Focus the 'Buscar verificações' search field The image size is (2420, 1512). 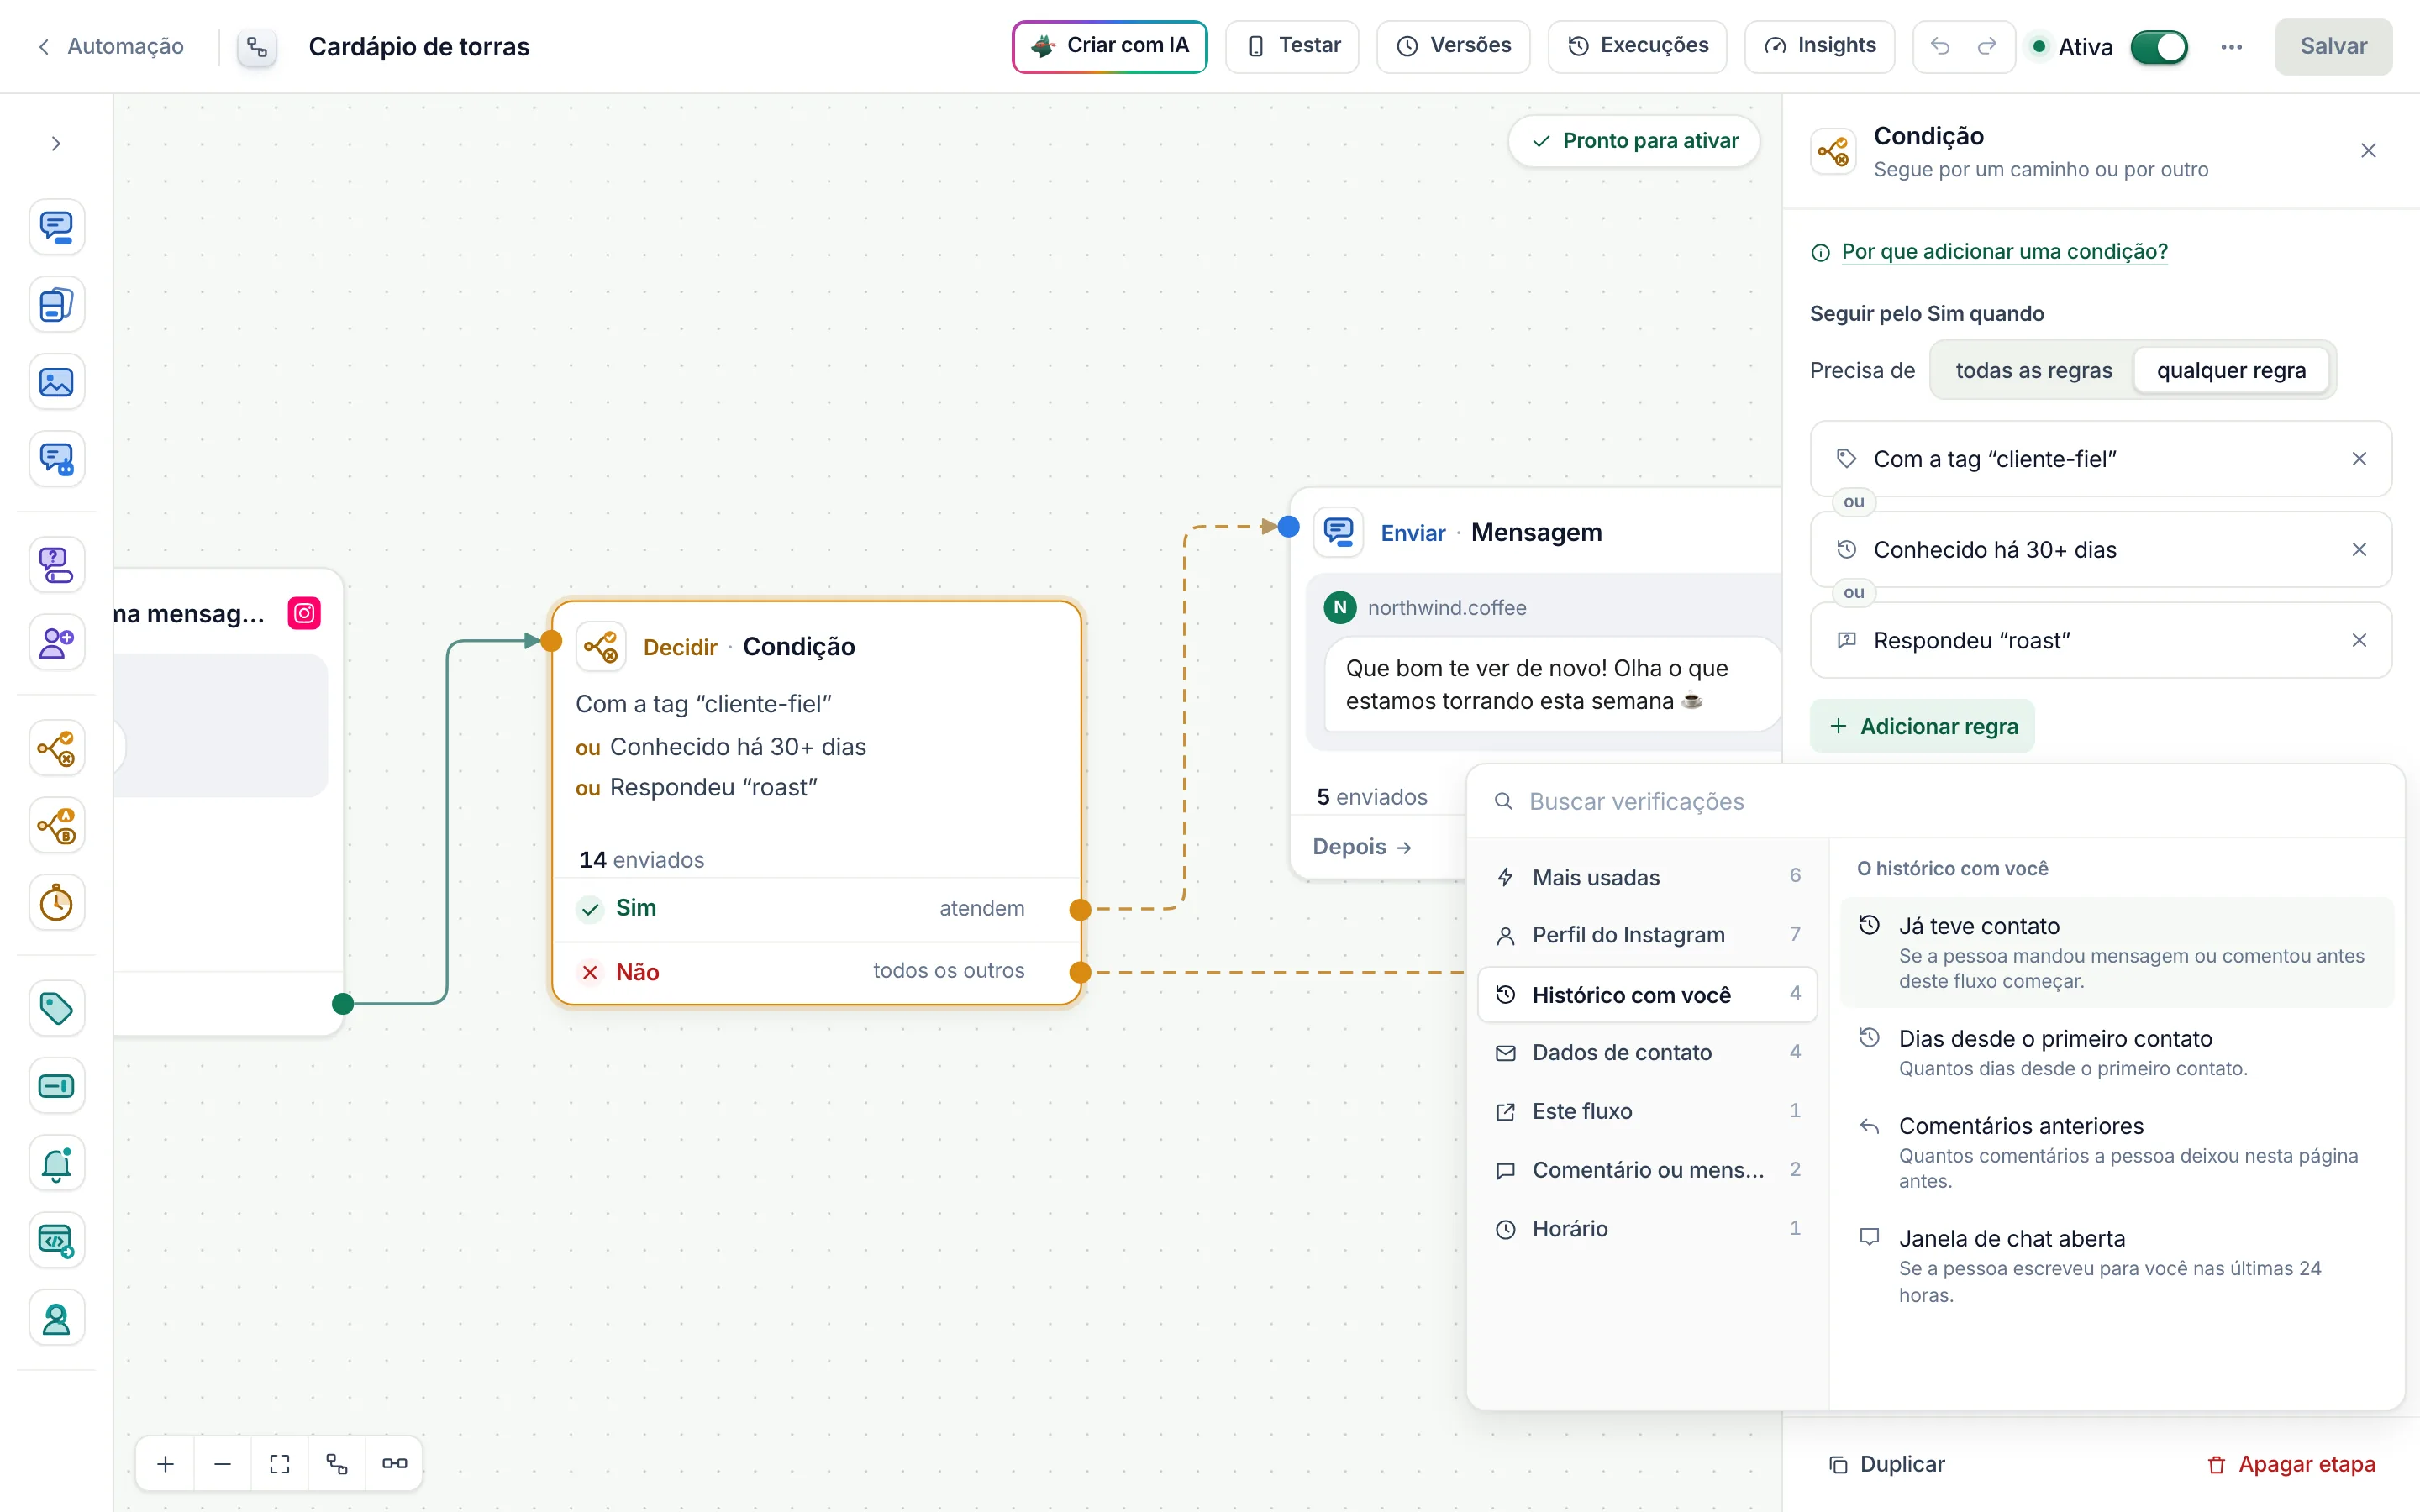click(1935, 801)
